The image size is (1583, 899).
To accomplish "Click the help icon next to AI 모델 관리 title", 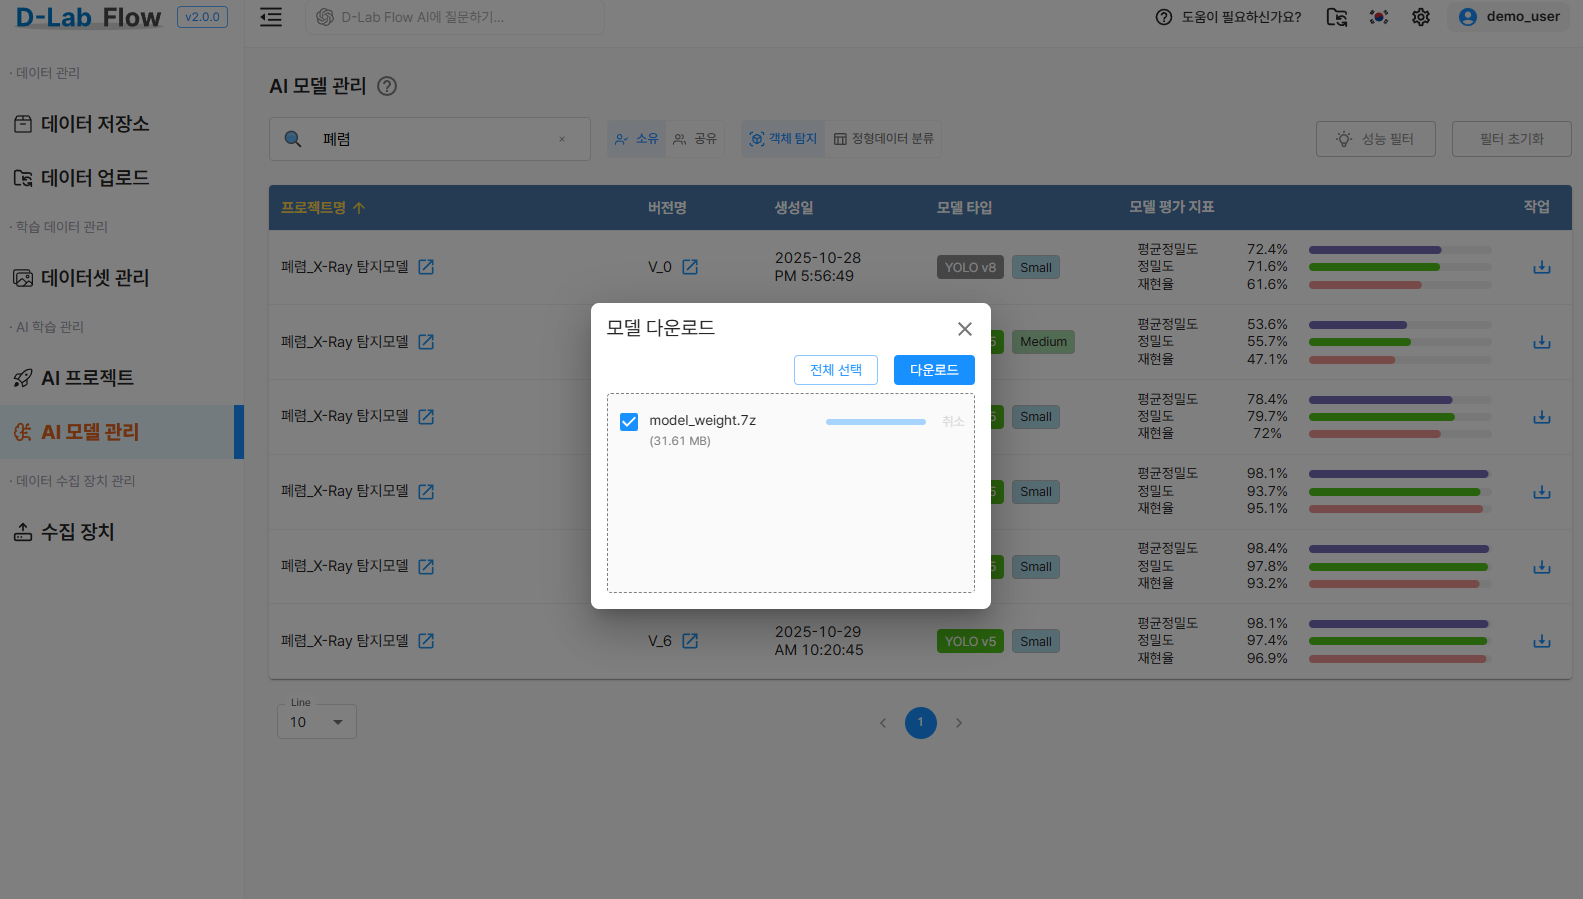I will [x=387, y=86].
